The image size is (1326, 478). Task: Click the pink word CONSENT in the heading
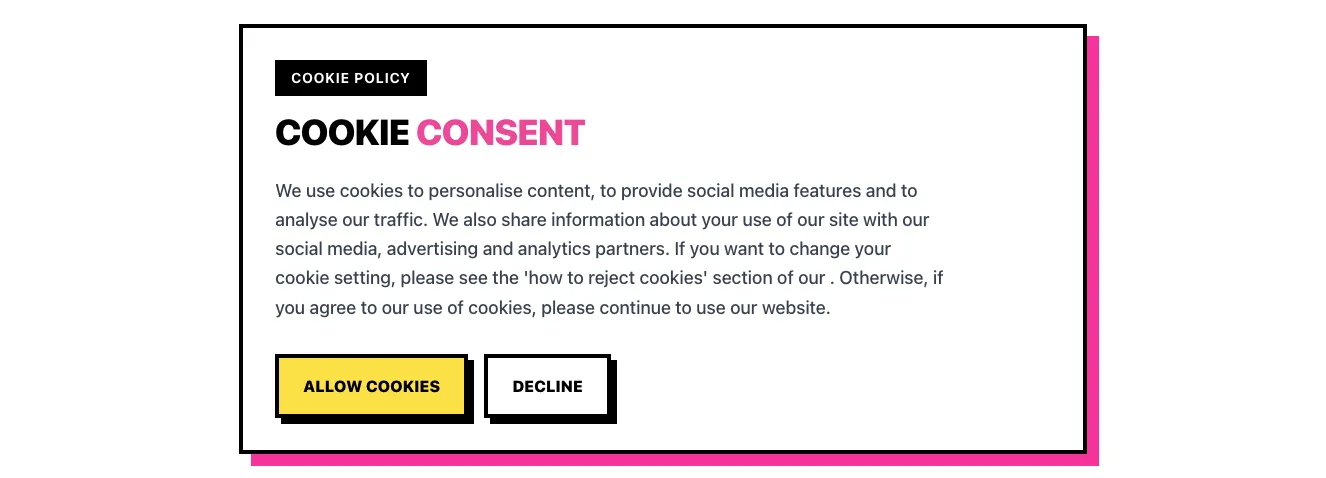coord(500,133)
